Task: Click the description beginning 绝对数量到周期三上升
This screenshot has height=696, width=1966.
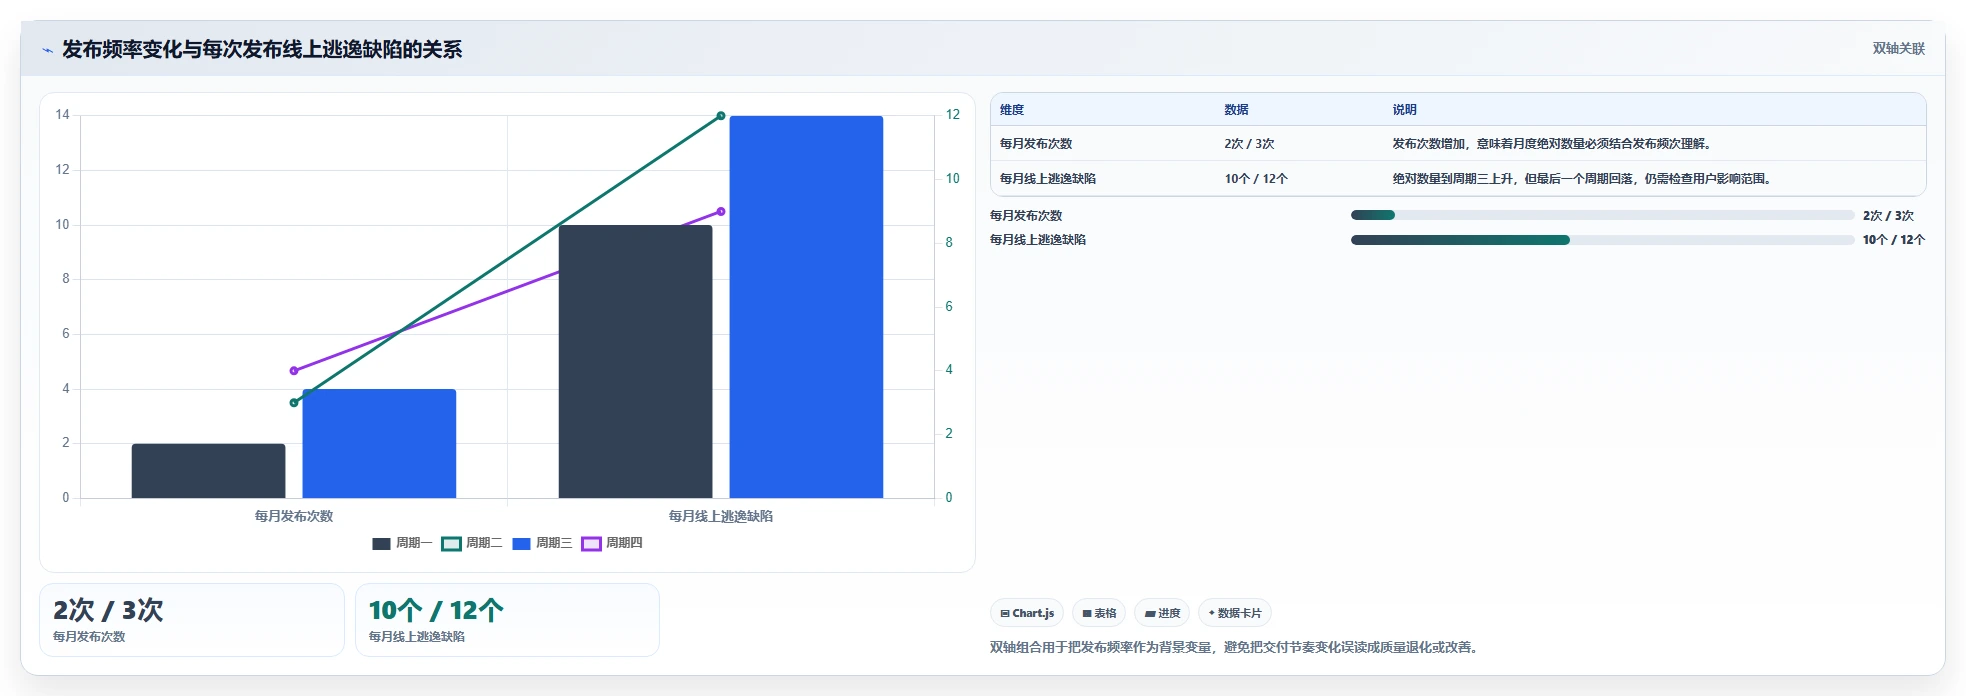Action: (1584, 179)
